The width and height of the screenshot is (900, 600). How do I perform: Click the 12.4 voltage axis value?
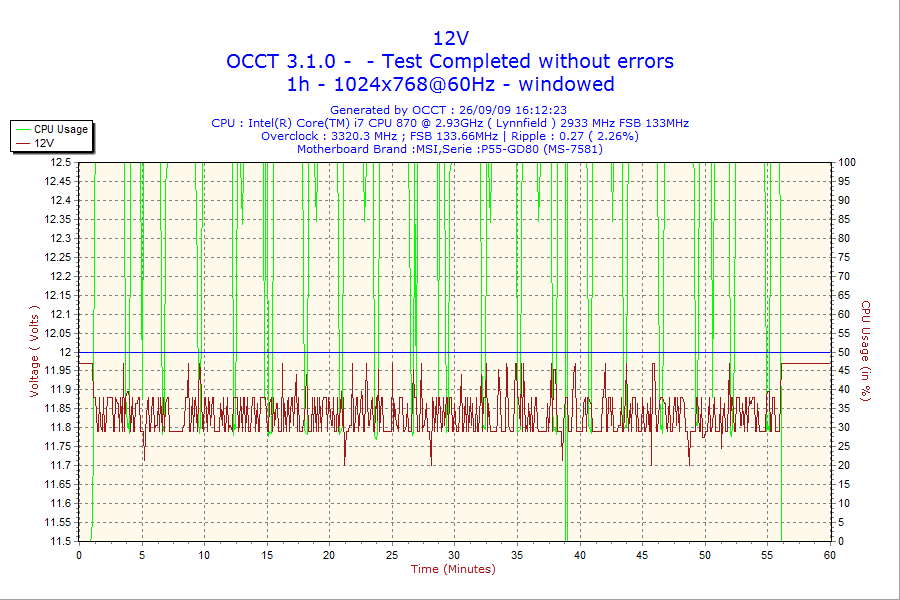click(61, 200)
